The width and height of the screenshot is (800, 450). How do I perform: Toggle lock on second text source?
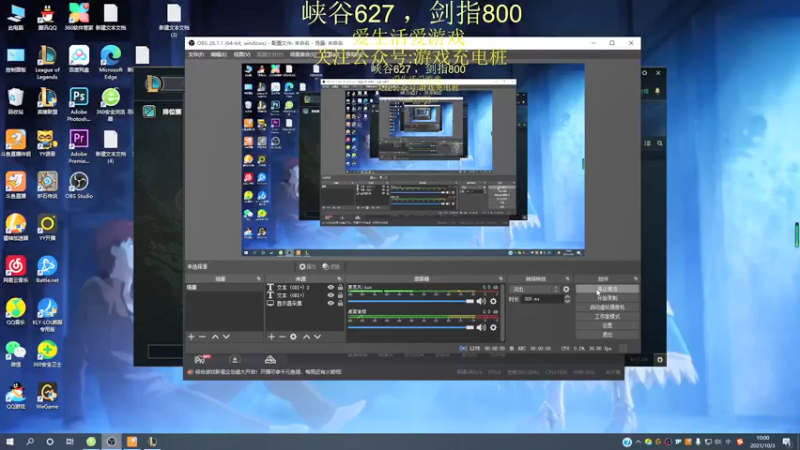pyautogui.click(x=340, y=295)
